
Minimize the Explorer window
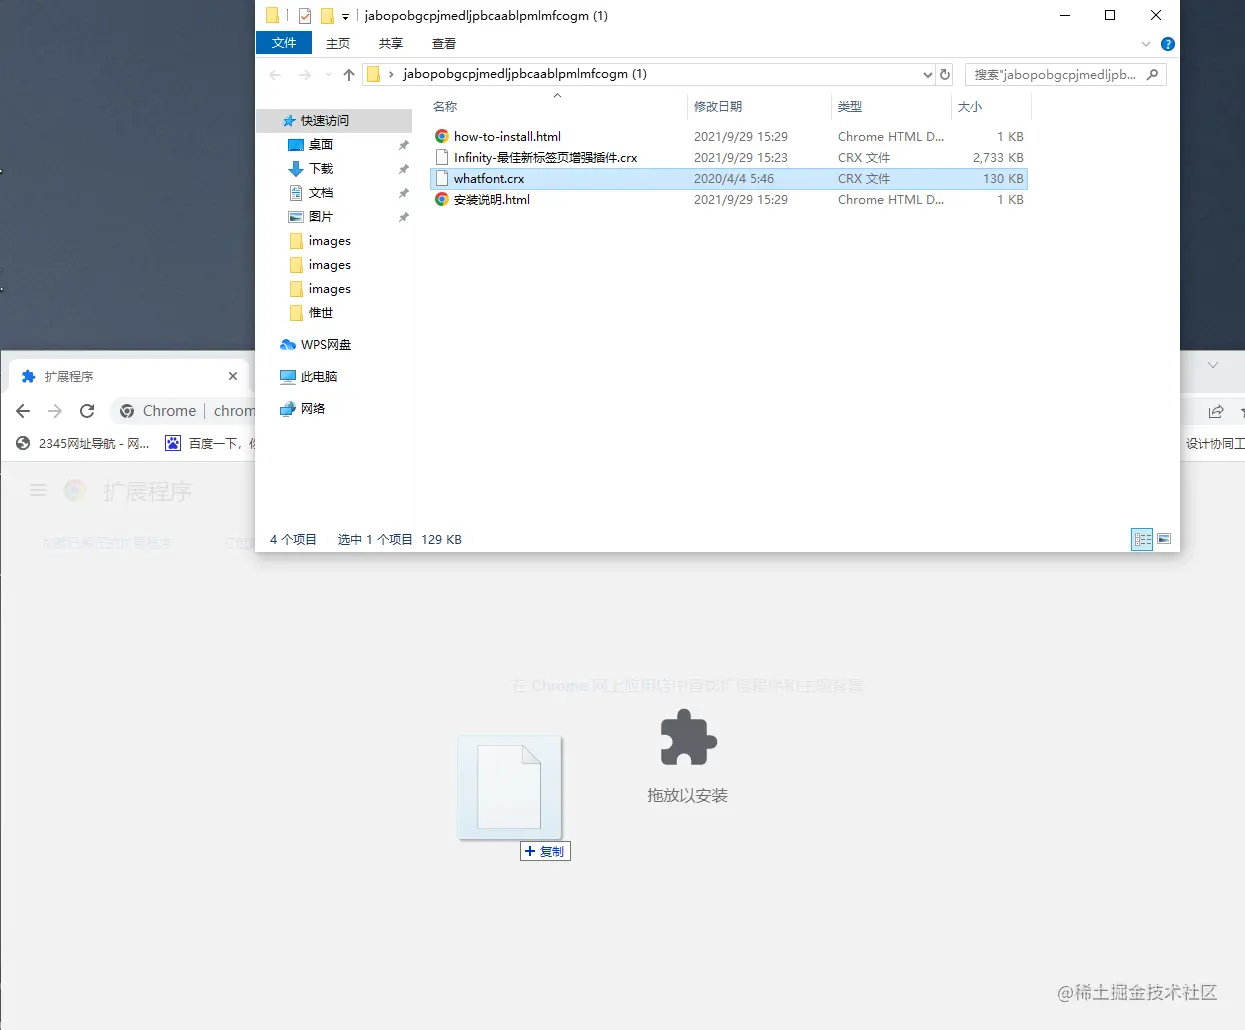click(x=1065, y=15)
